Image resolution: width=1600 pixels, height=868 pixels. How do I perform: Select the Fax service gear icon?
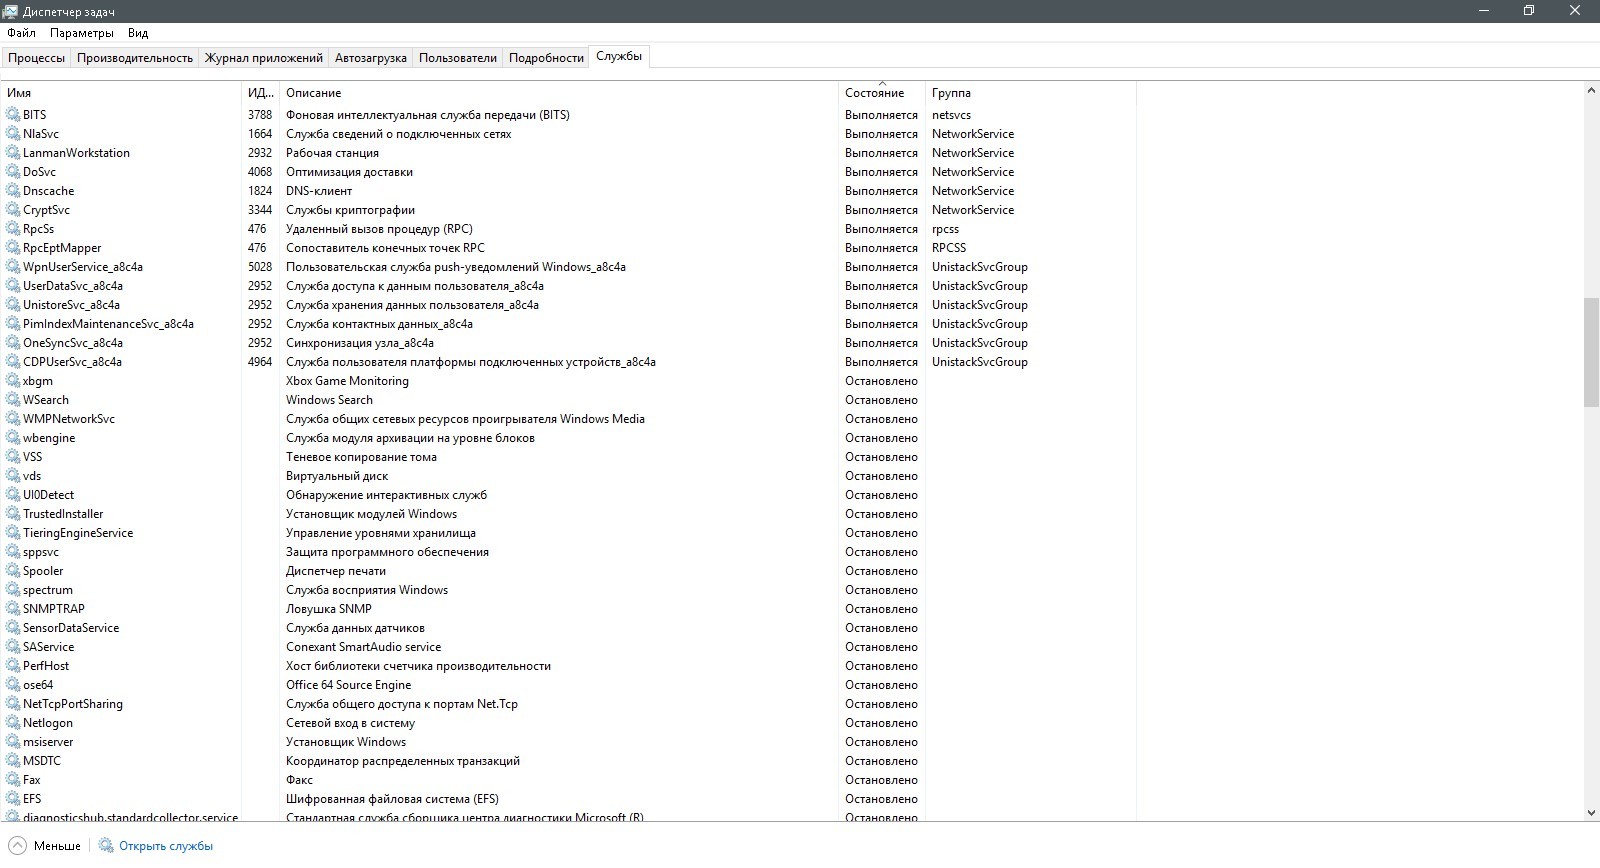click(x=13, y=780)
